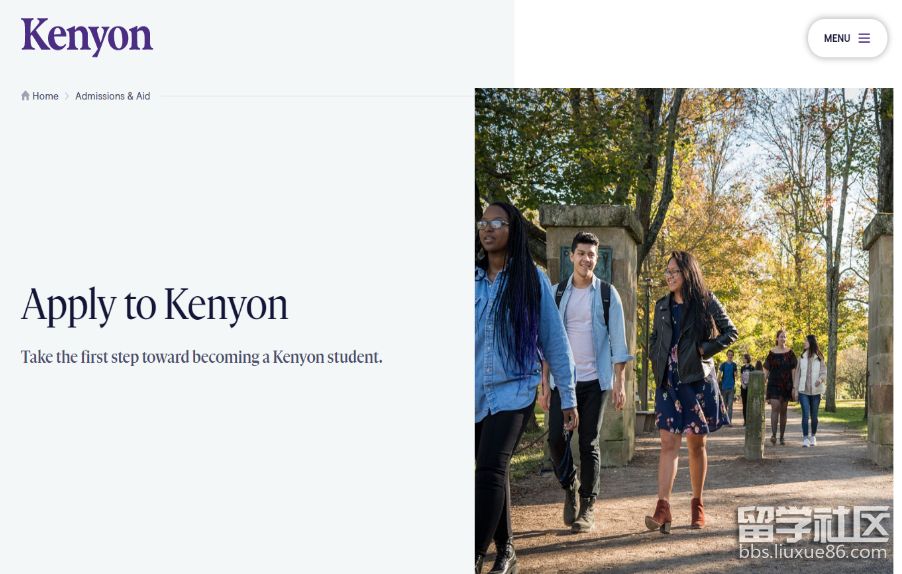This screenshot has width=902, height=574.
Task: Click the subtitle about becoming a Kenyon student
Action: [x=201, y=357]
